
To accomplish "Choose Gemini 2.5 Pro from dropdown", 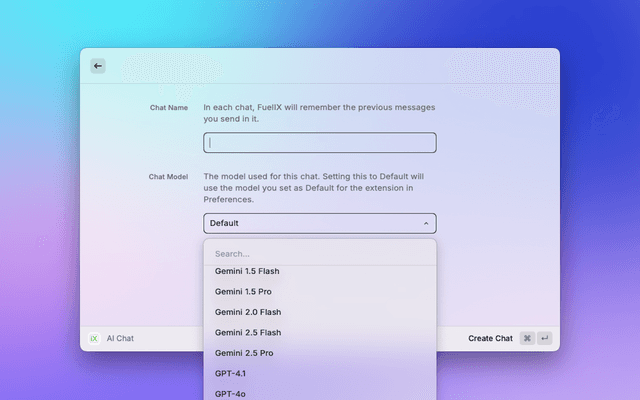I will pos(244,353).
